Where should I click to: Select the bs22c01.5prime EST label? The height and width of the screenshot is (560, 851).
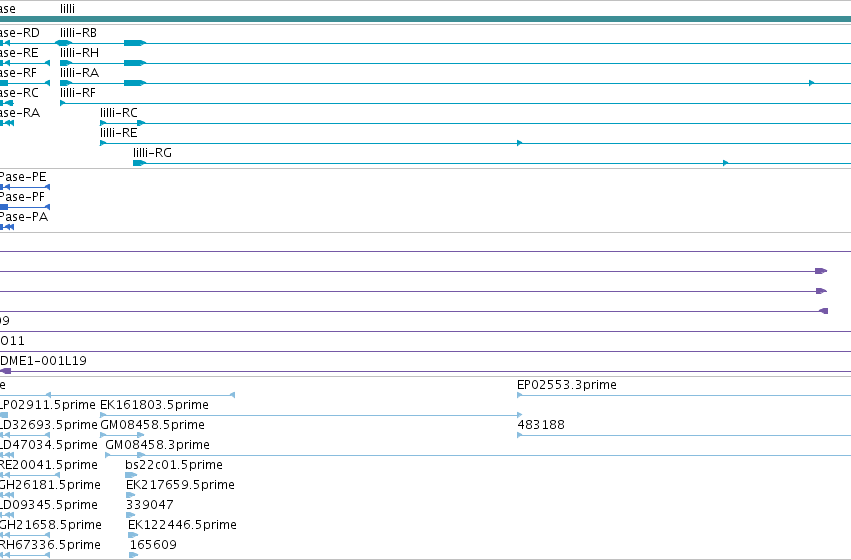174,465
